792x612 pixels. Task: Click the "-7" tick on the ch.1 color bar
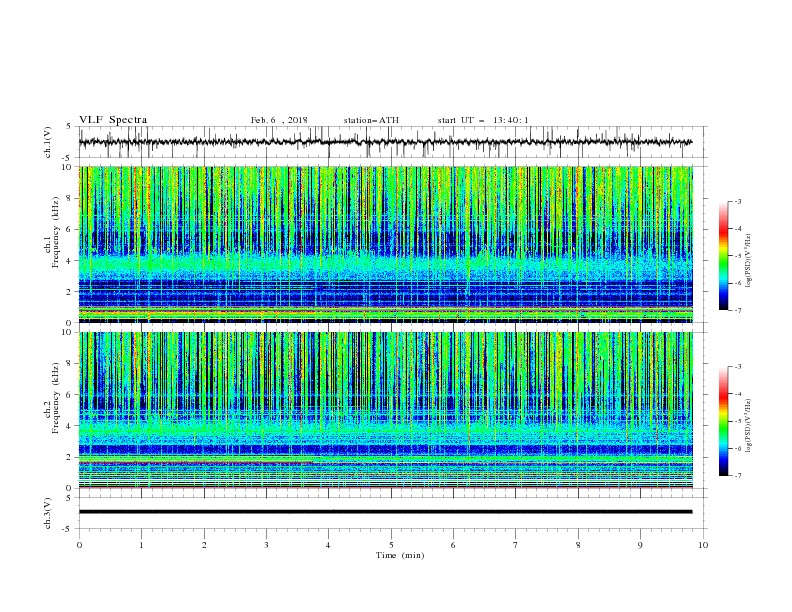click(x=737, y=310)
